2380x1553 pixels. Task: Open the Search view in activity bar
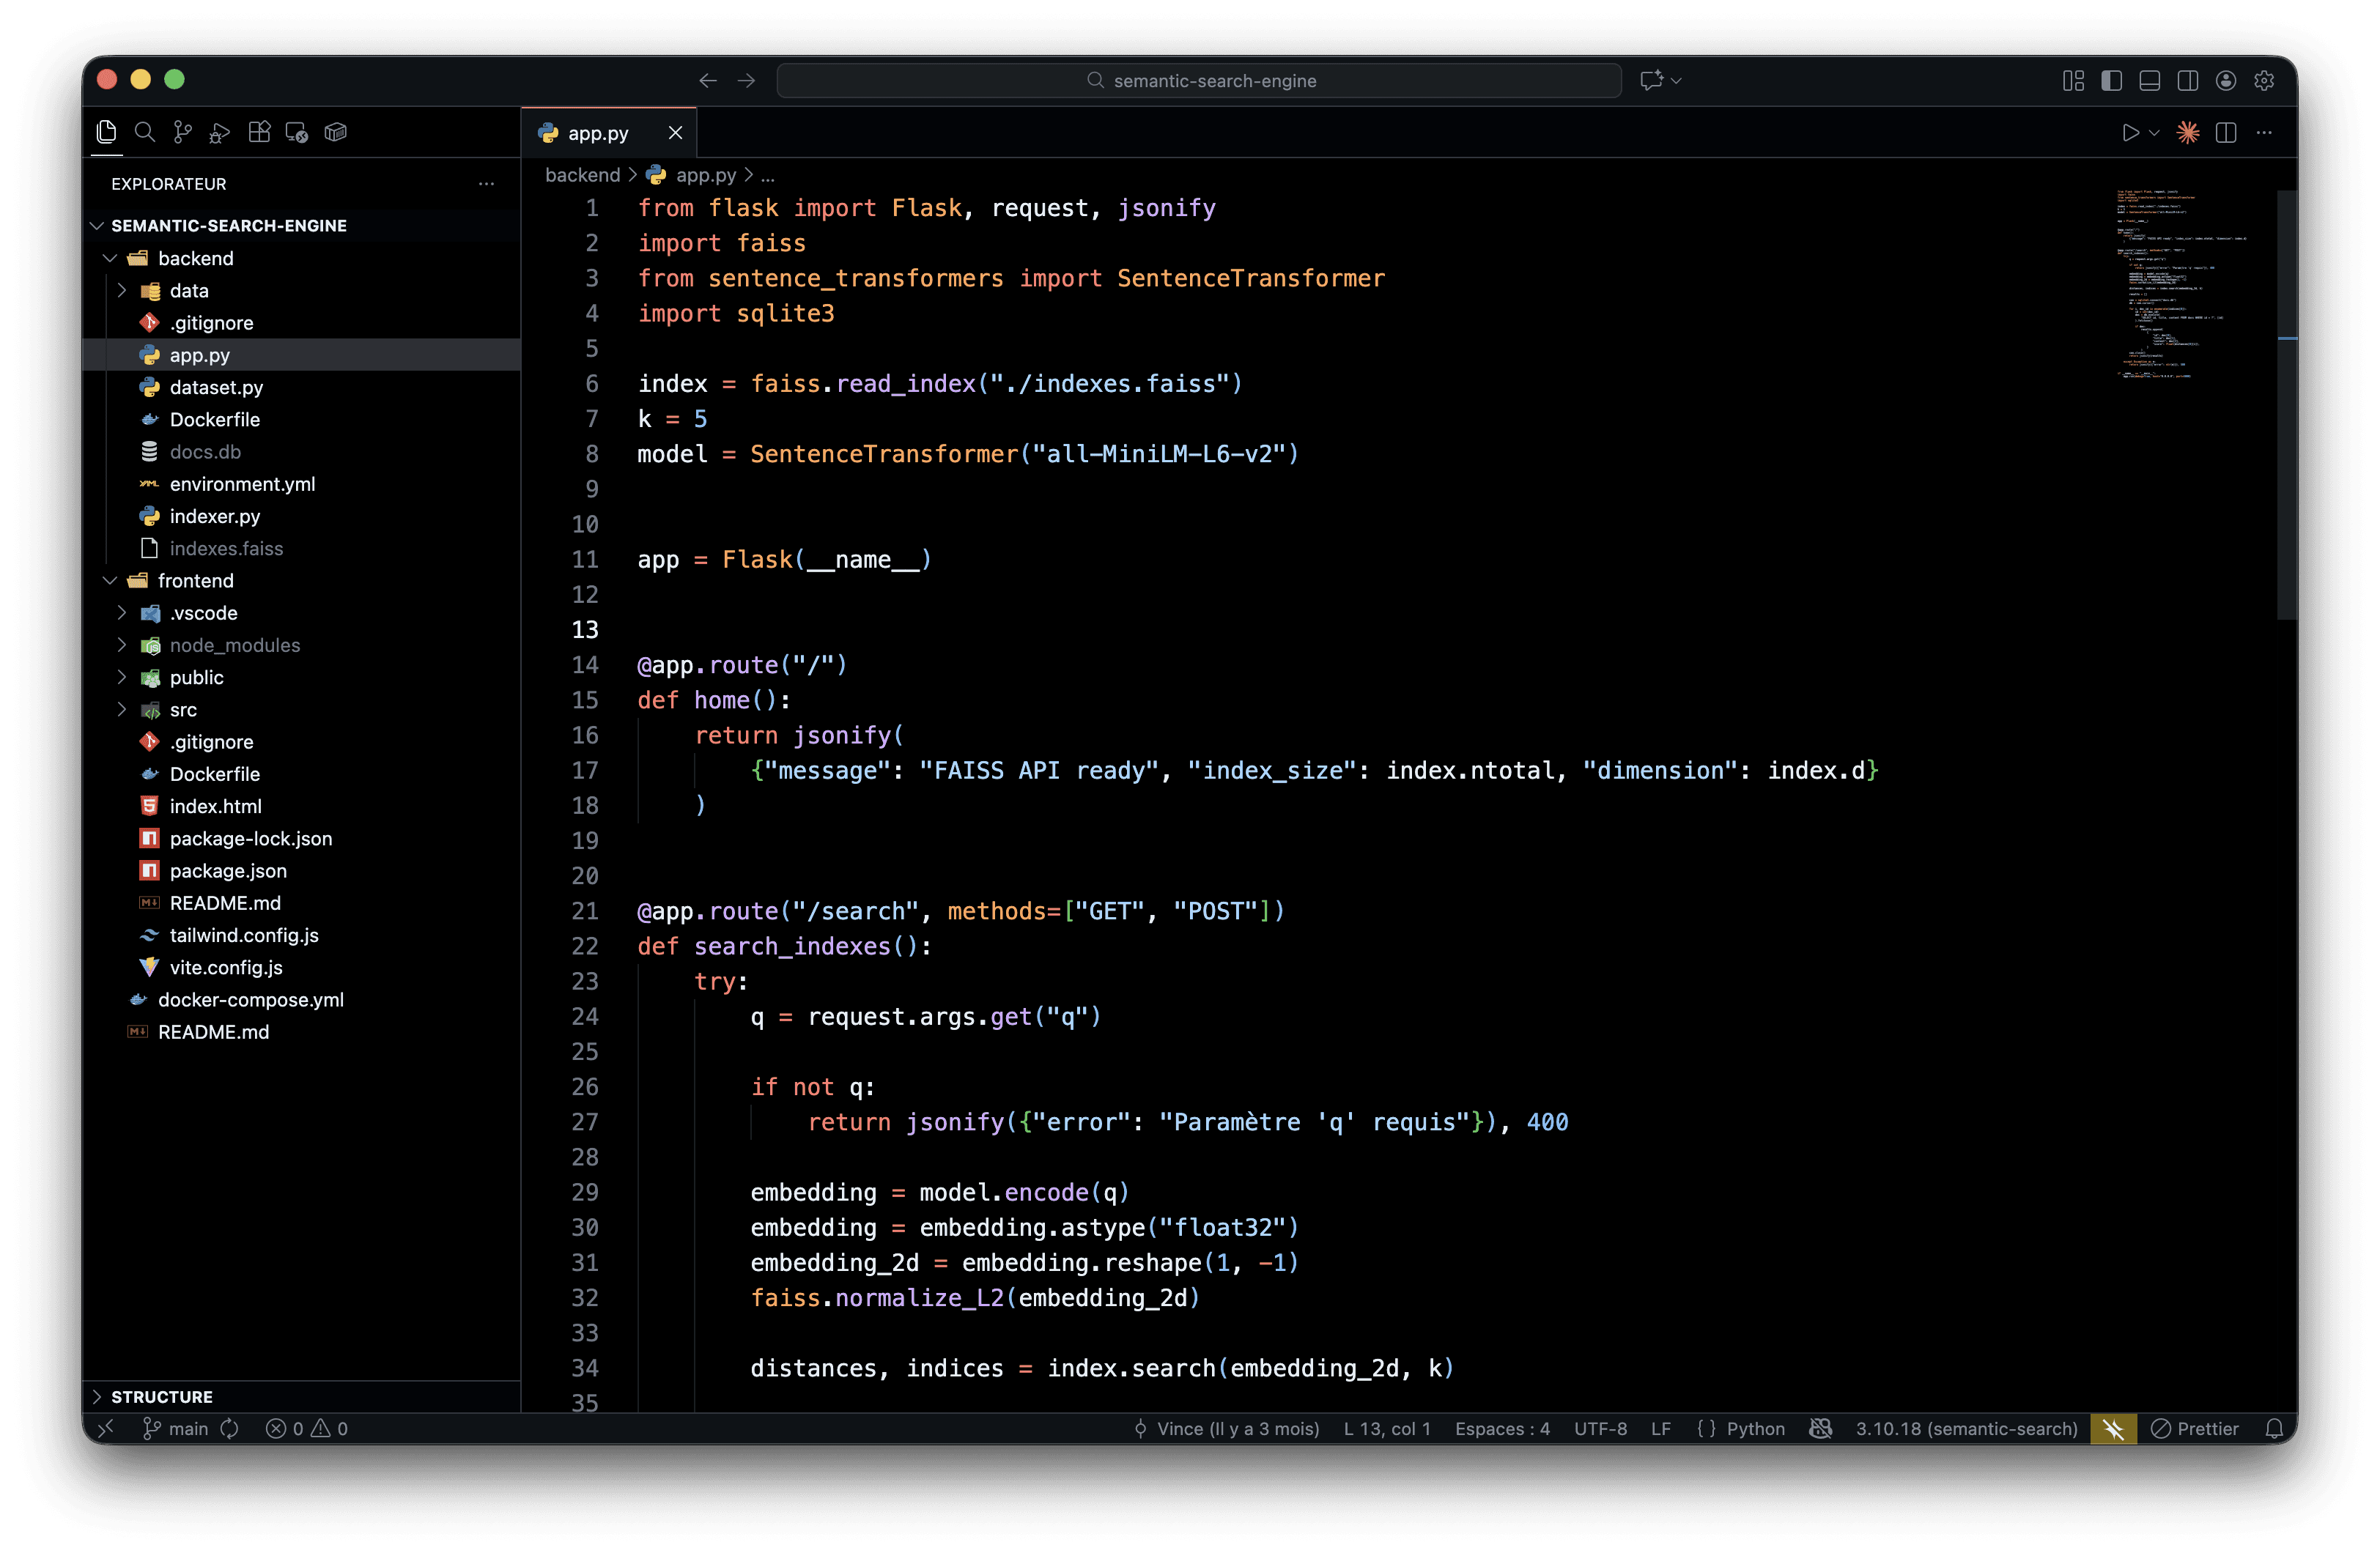144,132
